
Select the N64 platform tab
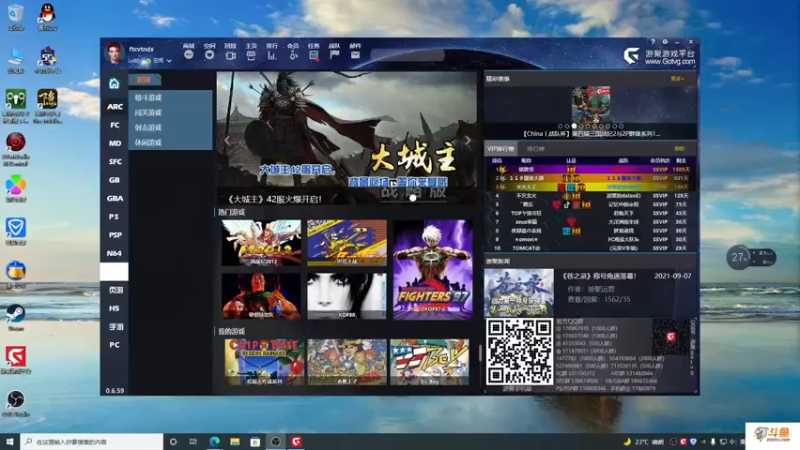pos(114,254)
